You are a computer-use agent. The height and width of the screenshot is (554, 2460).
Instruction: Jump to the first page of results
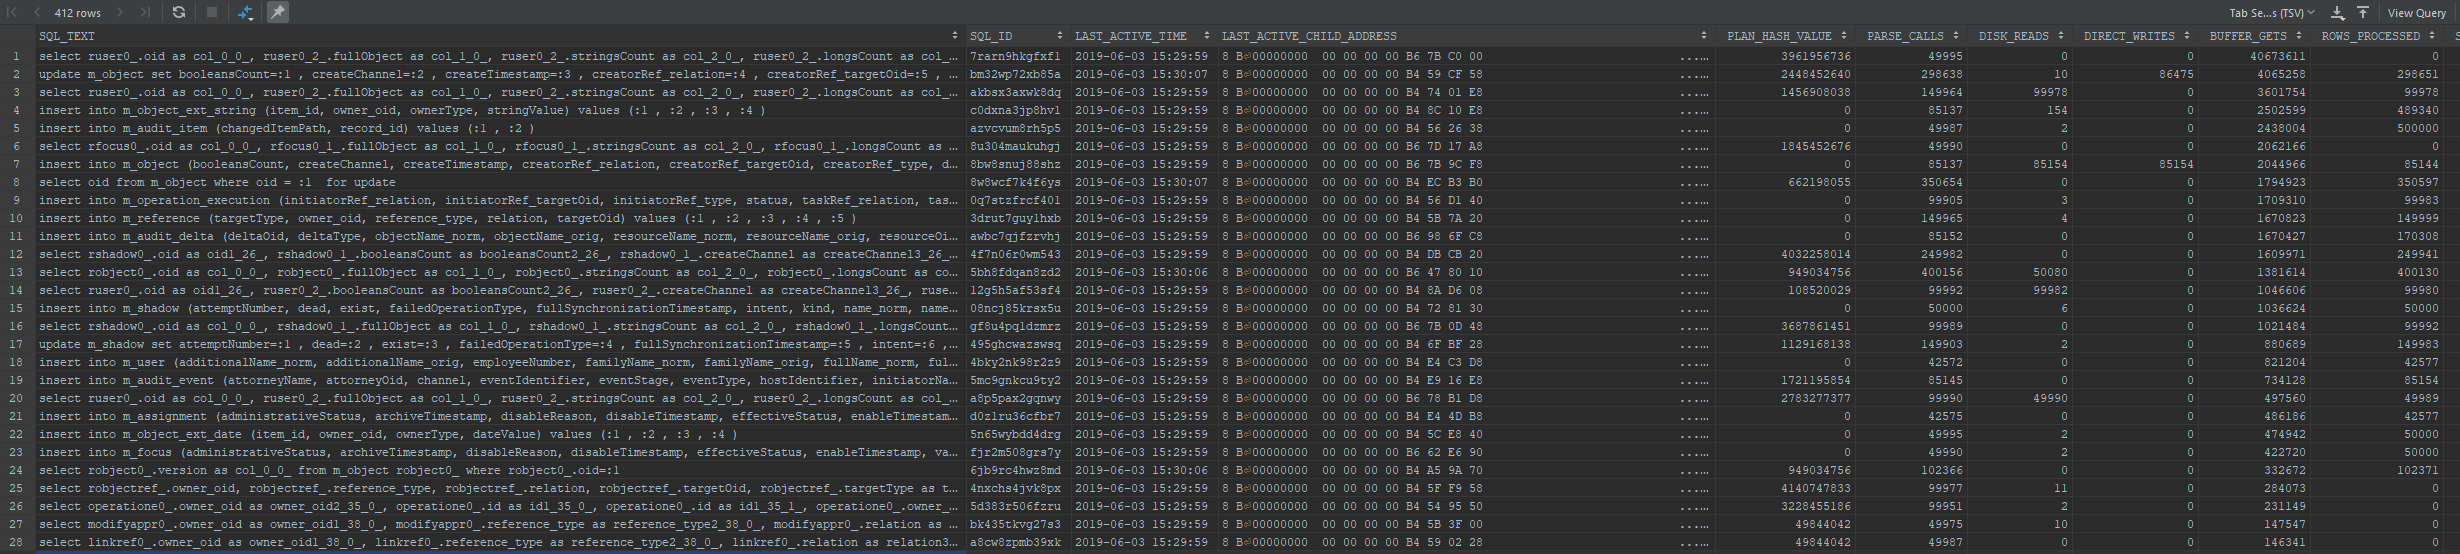click(x=13, y=12)
